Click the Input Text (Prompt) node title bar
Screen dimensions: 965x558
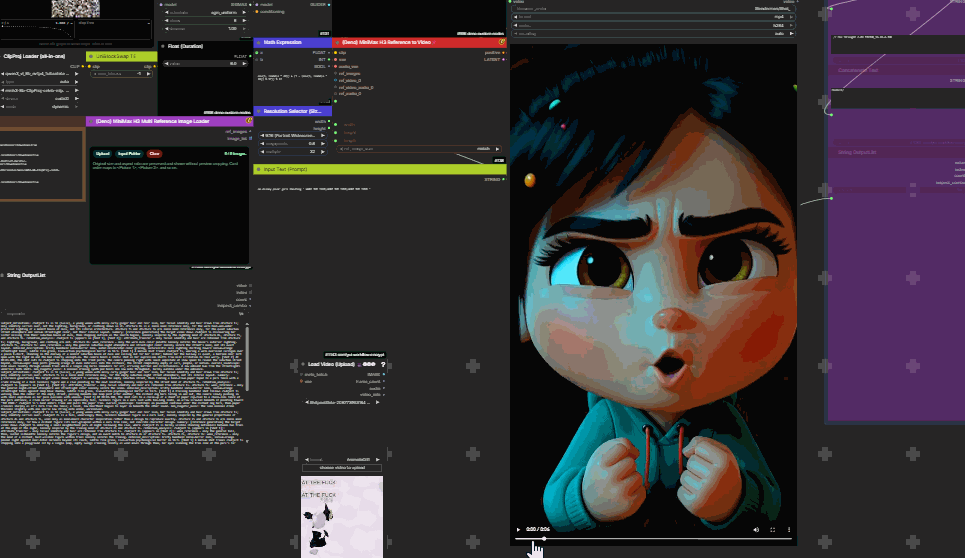380,169
